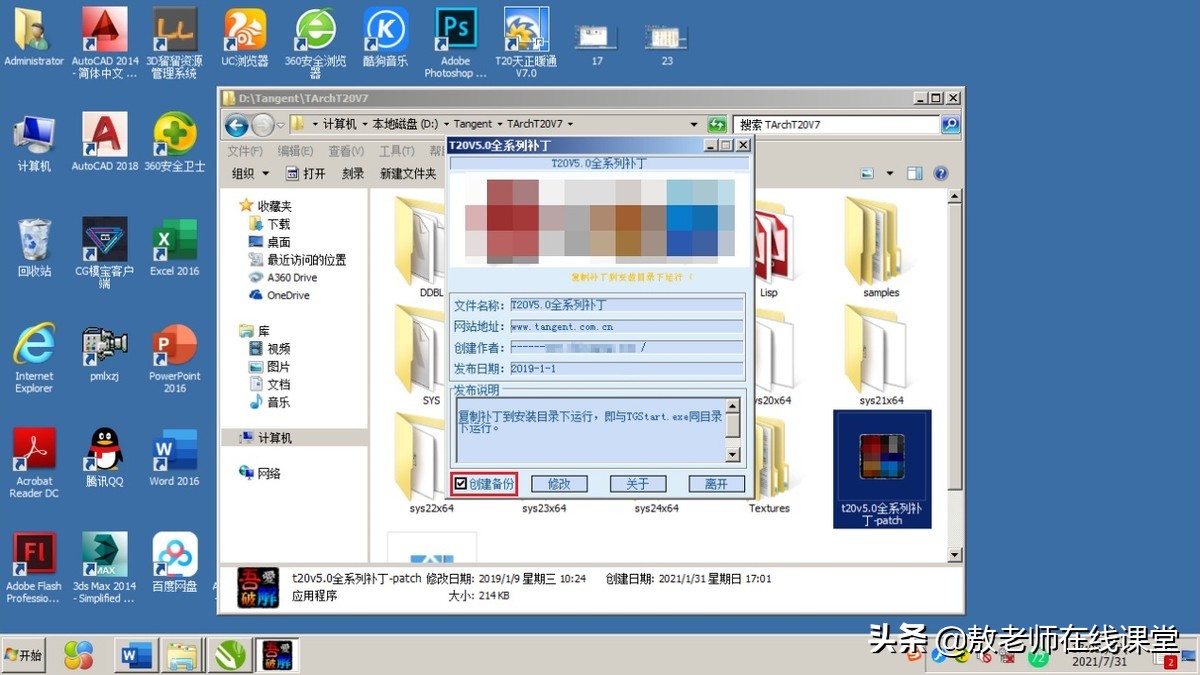The width and height of the screenshot is (1200, 675).
Task: Open the 酷狗音乐 desktop shortcut
Action: point(385,30)
